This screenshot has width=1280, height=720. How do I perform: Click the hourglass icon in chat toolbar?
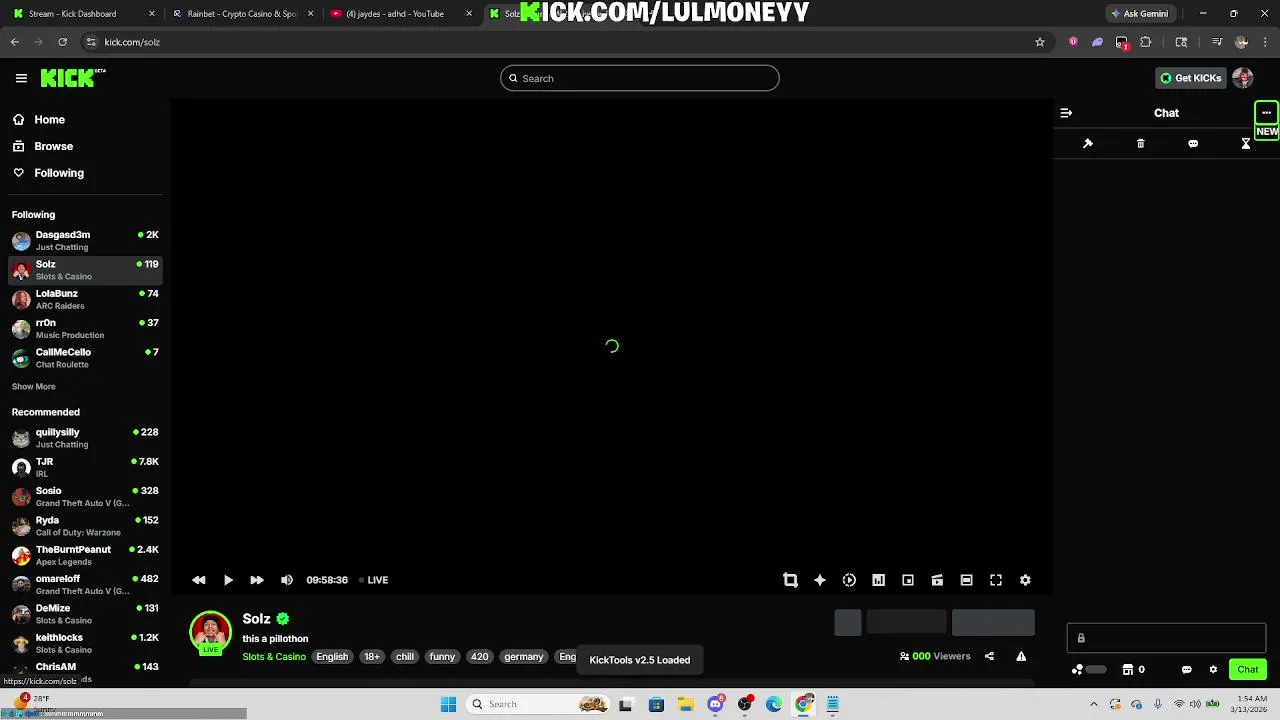coord(1246,144)
